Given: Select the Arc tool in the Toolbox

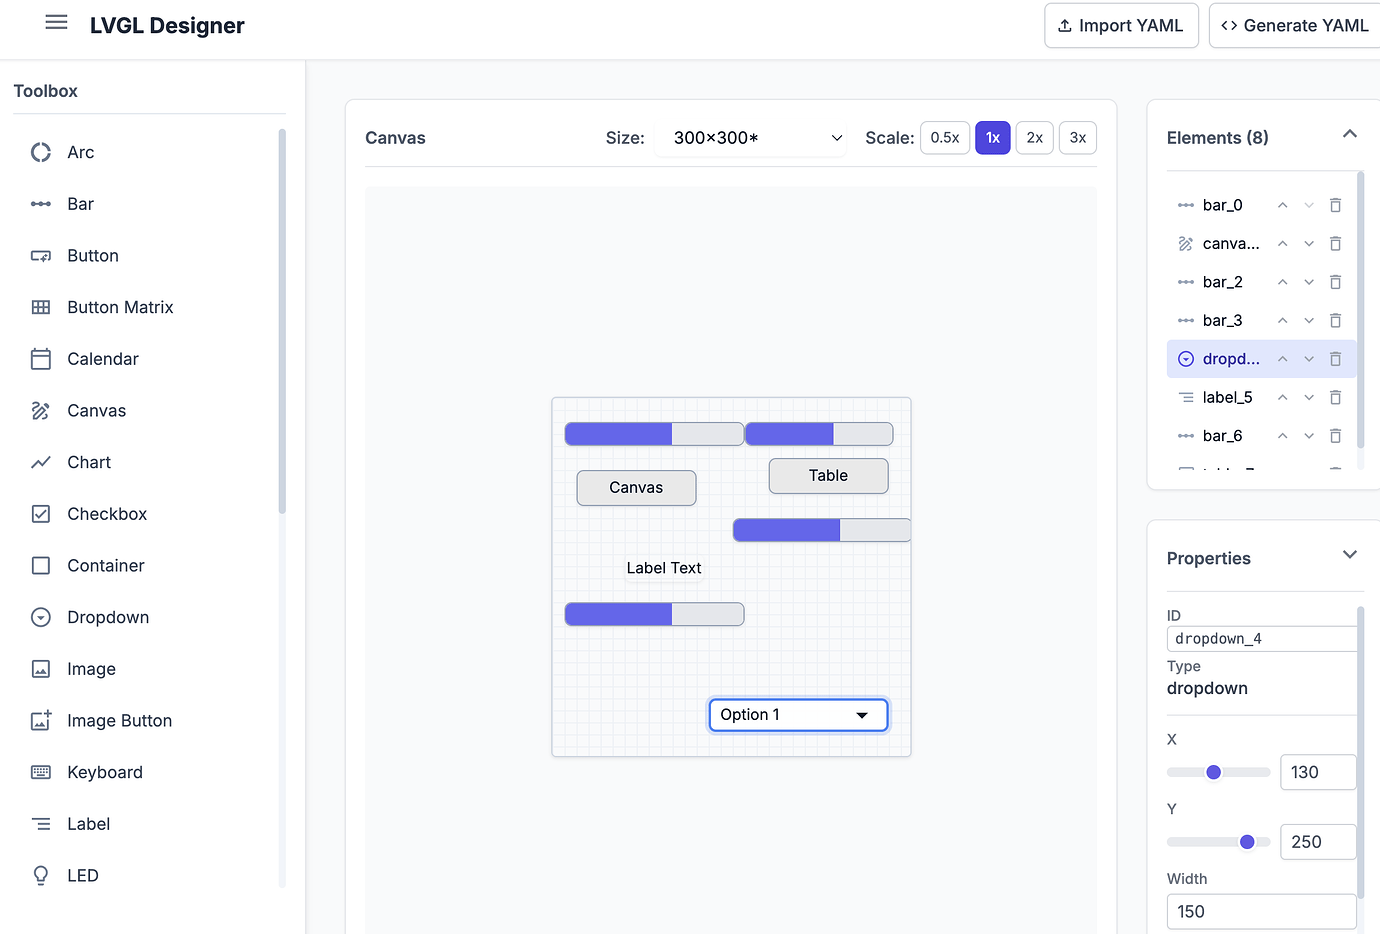Looking at the screenshot, I should (x=80, y=152).
